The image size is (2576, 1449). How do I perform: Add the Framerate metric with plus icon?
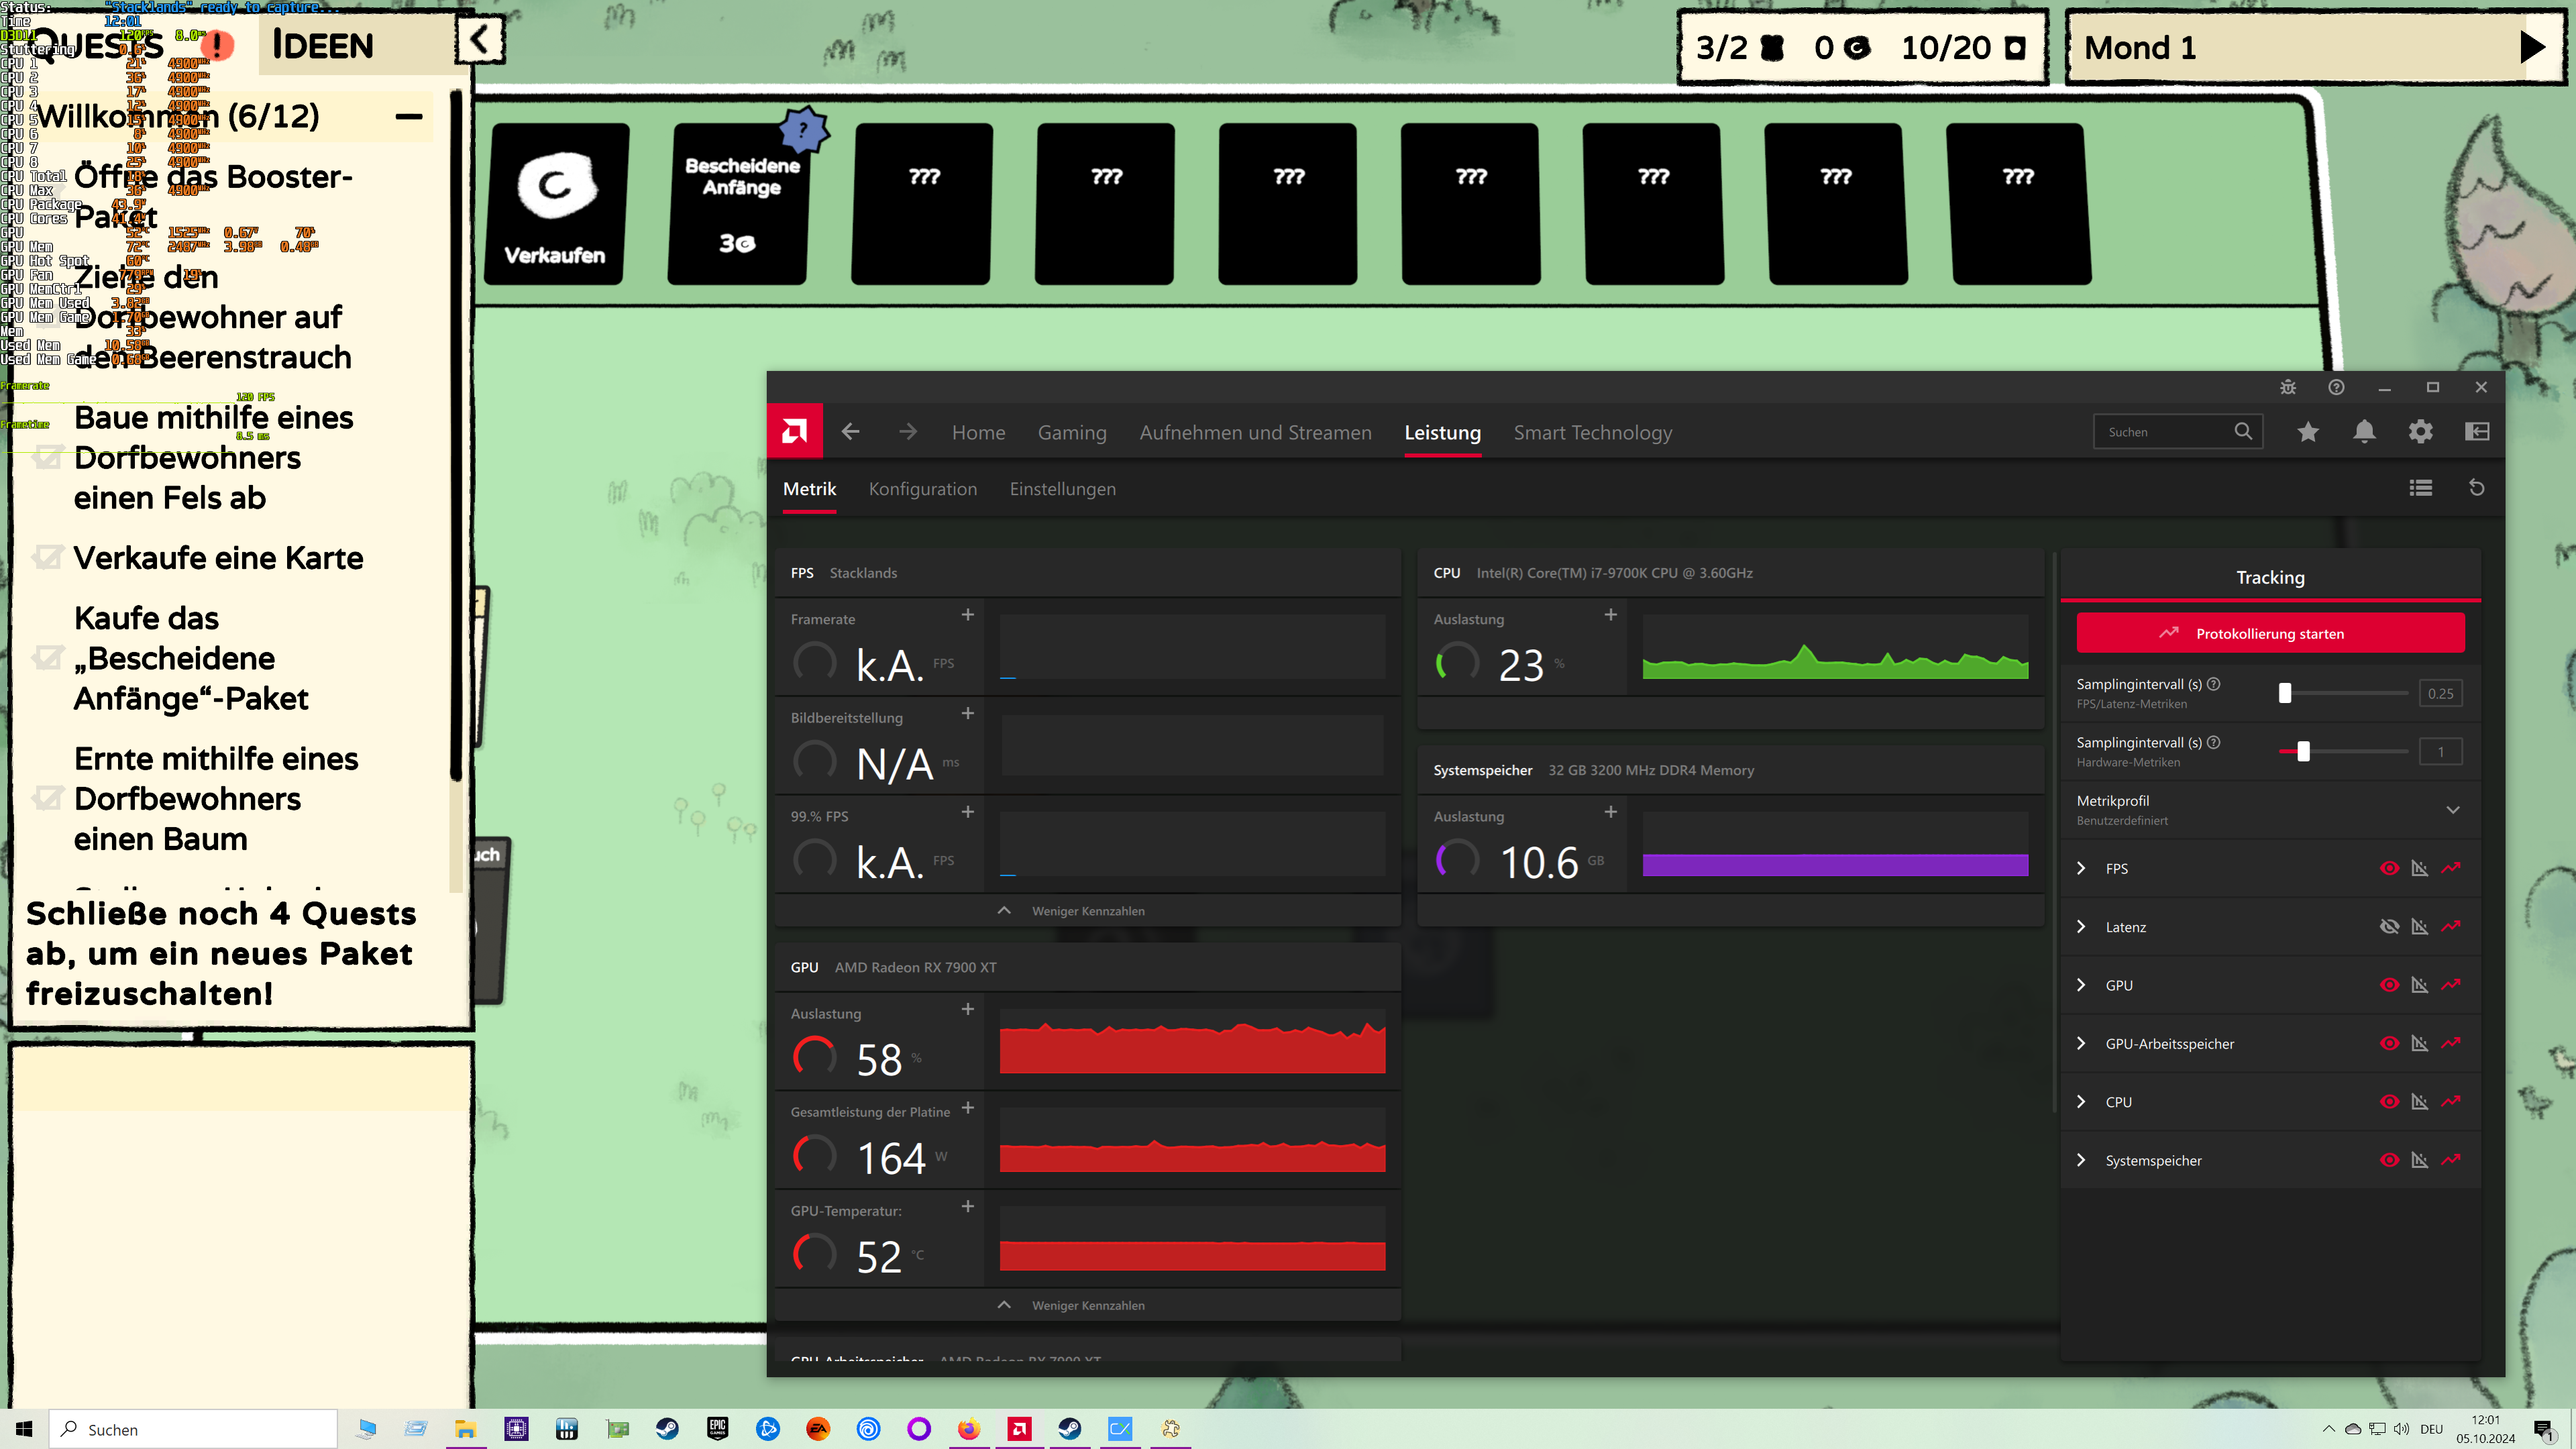pos(967,614)
